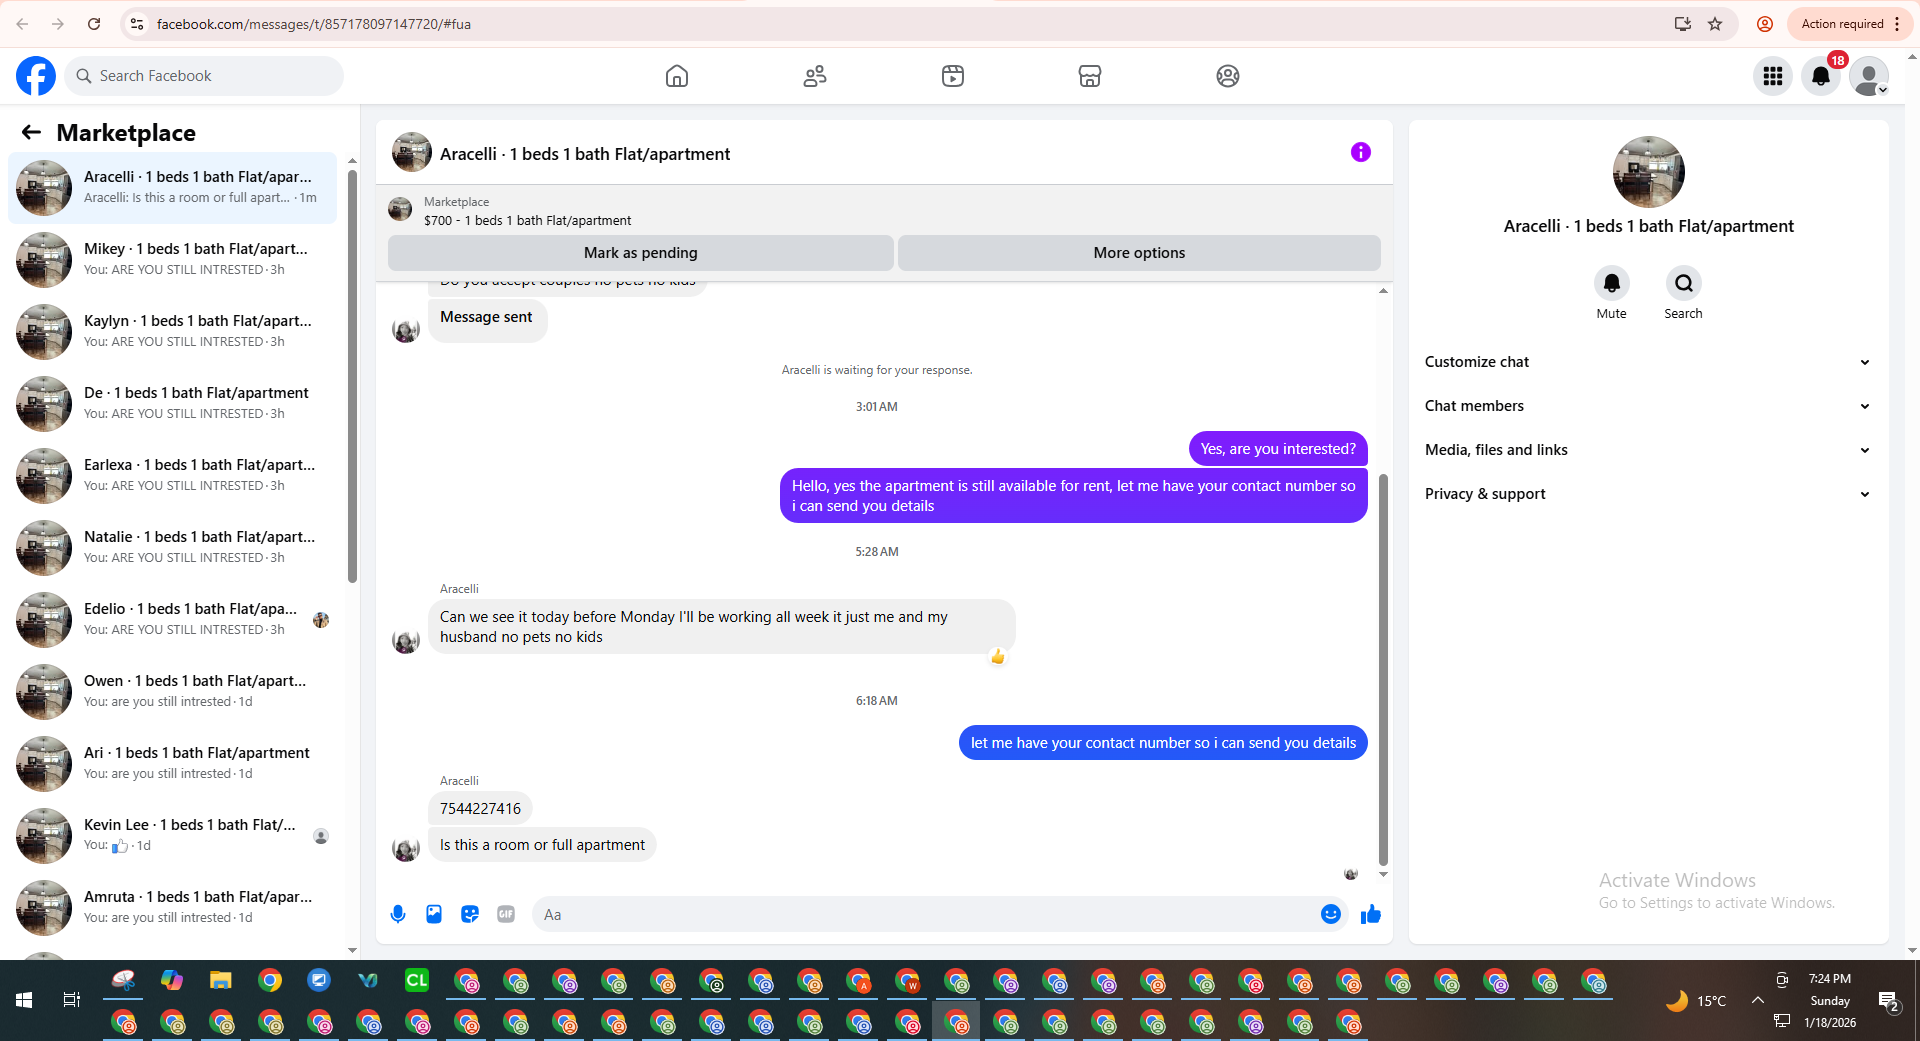This screenshot has width=1920, height=1041.
Task: Click the large listing photo in info panel
Action: [x=1649, y=172]
